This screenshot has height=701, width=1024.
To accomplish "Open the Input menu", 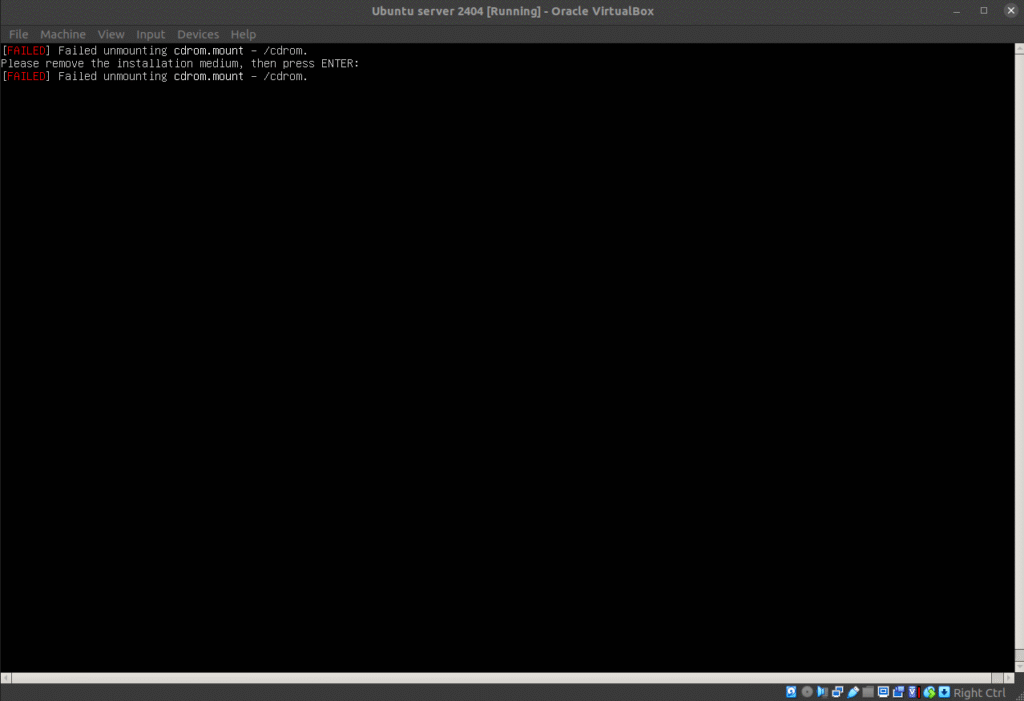I will coord(151,34).
